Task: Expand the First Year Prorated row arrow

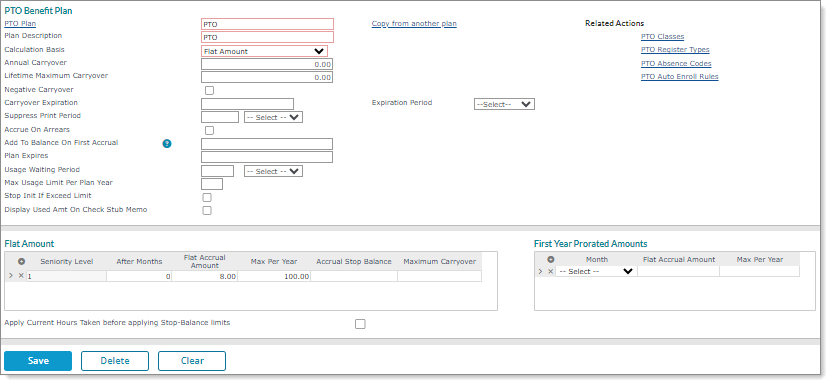Action: (541, 272)
